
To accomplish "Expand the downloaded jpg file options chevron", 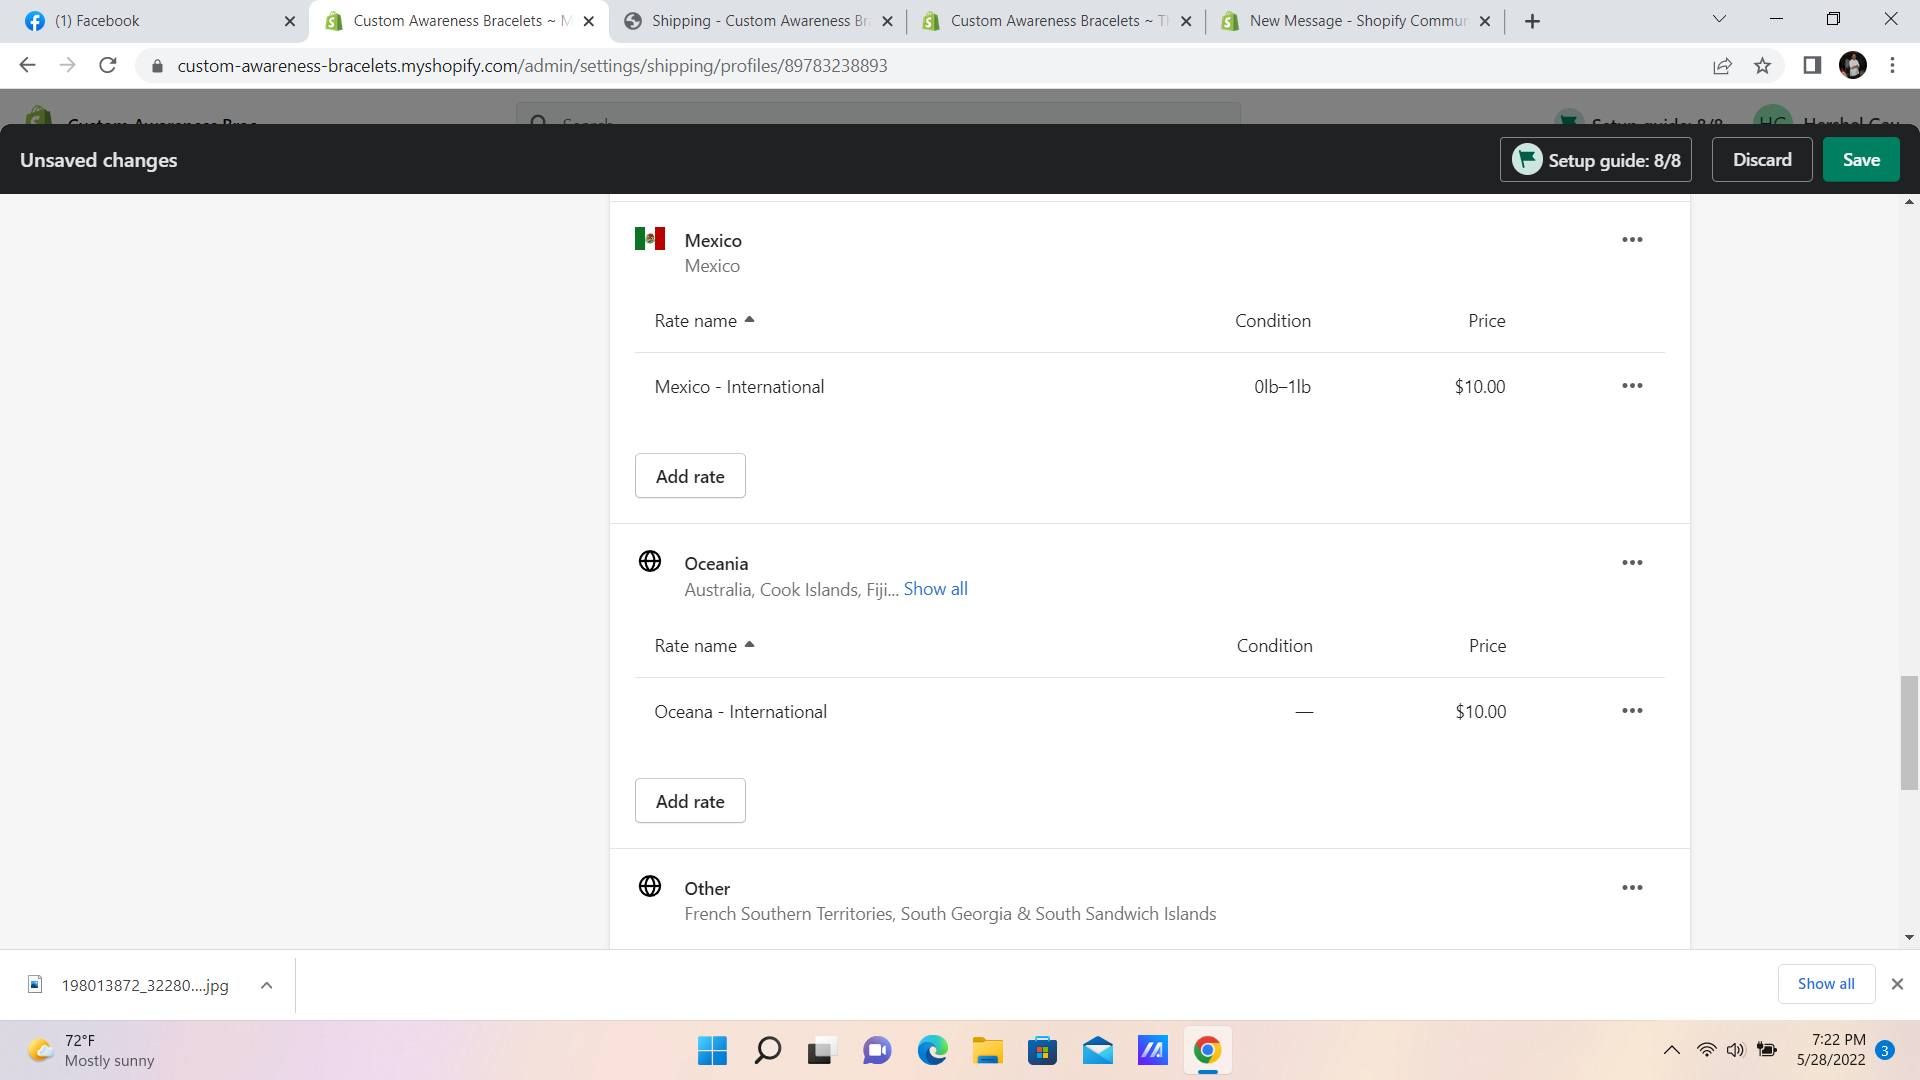I will point(266,986).
